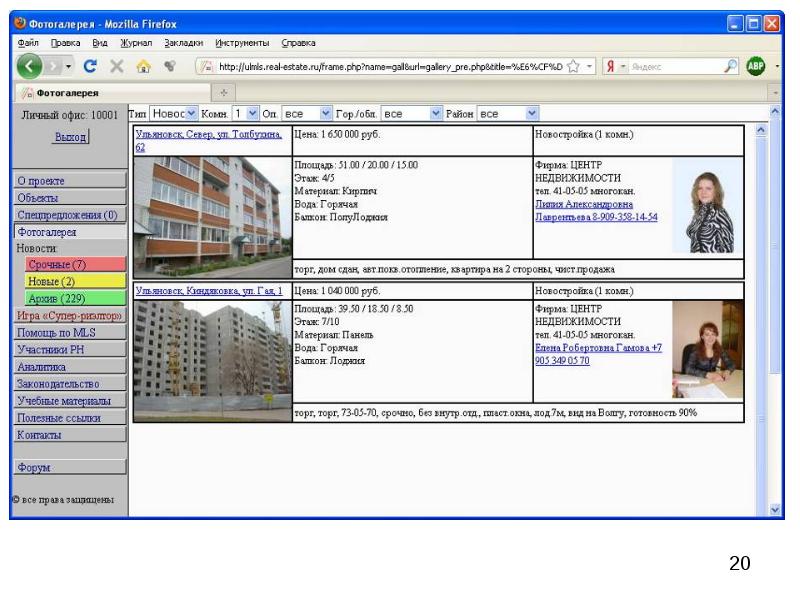Image resolution: width=800 pixels, height=600 pixels.
Task: Expand the Комн. room count dropdown
Action: point(245,114)
